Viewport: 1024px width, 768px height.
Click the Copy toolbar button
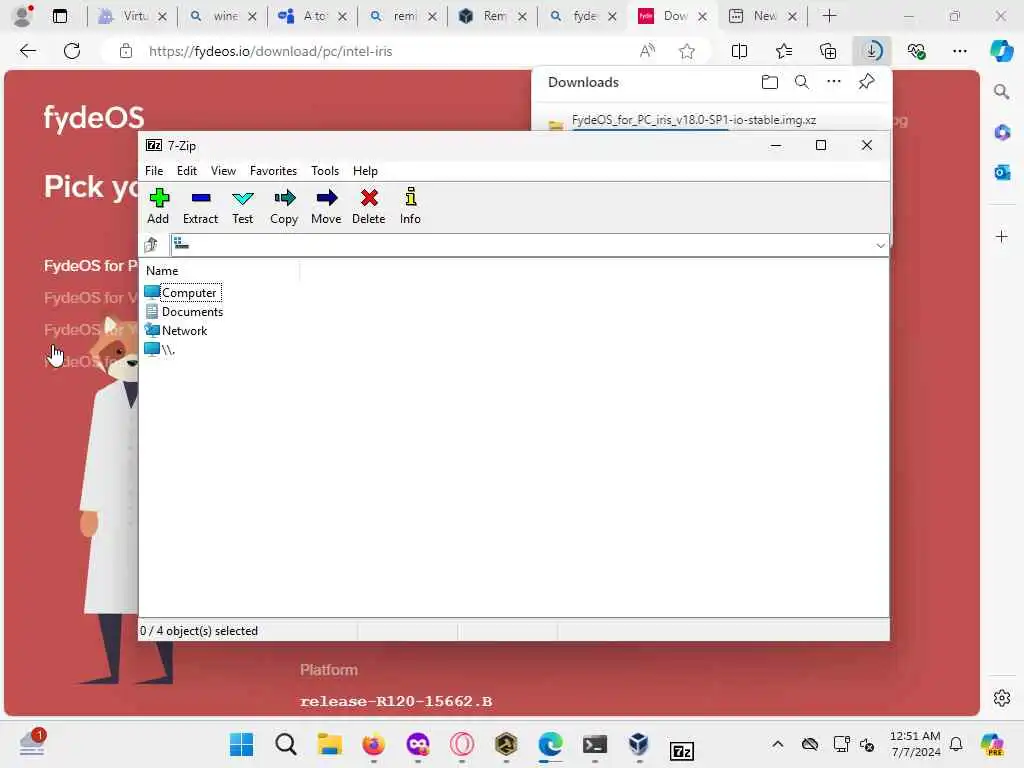284,206
